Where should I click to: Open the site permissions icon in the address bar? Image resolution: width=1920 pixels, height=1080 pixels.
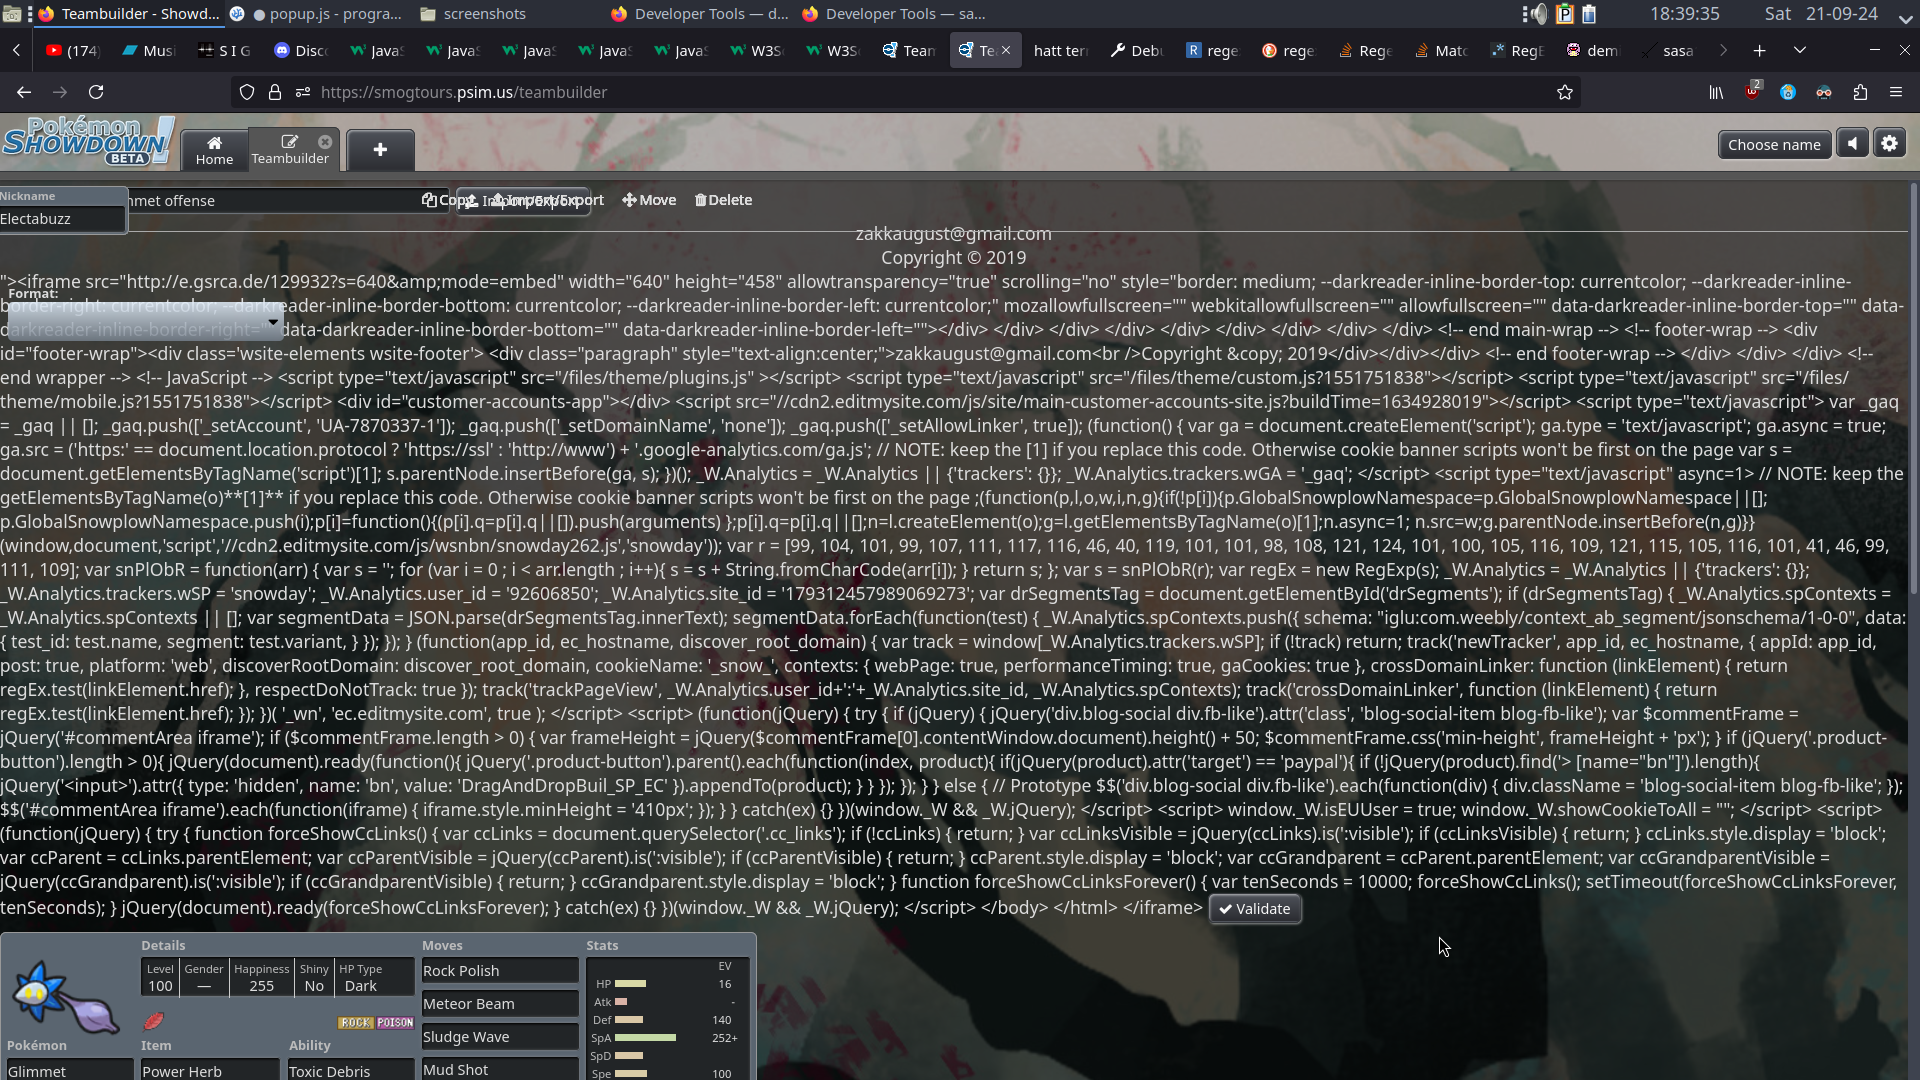click(x=303, y=92)
